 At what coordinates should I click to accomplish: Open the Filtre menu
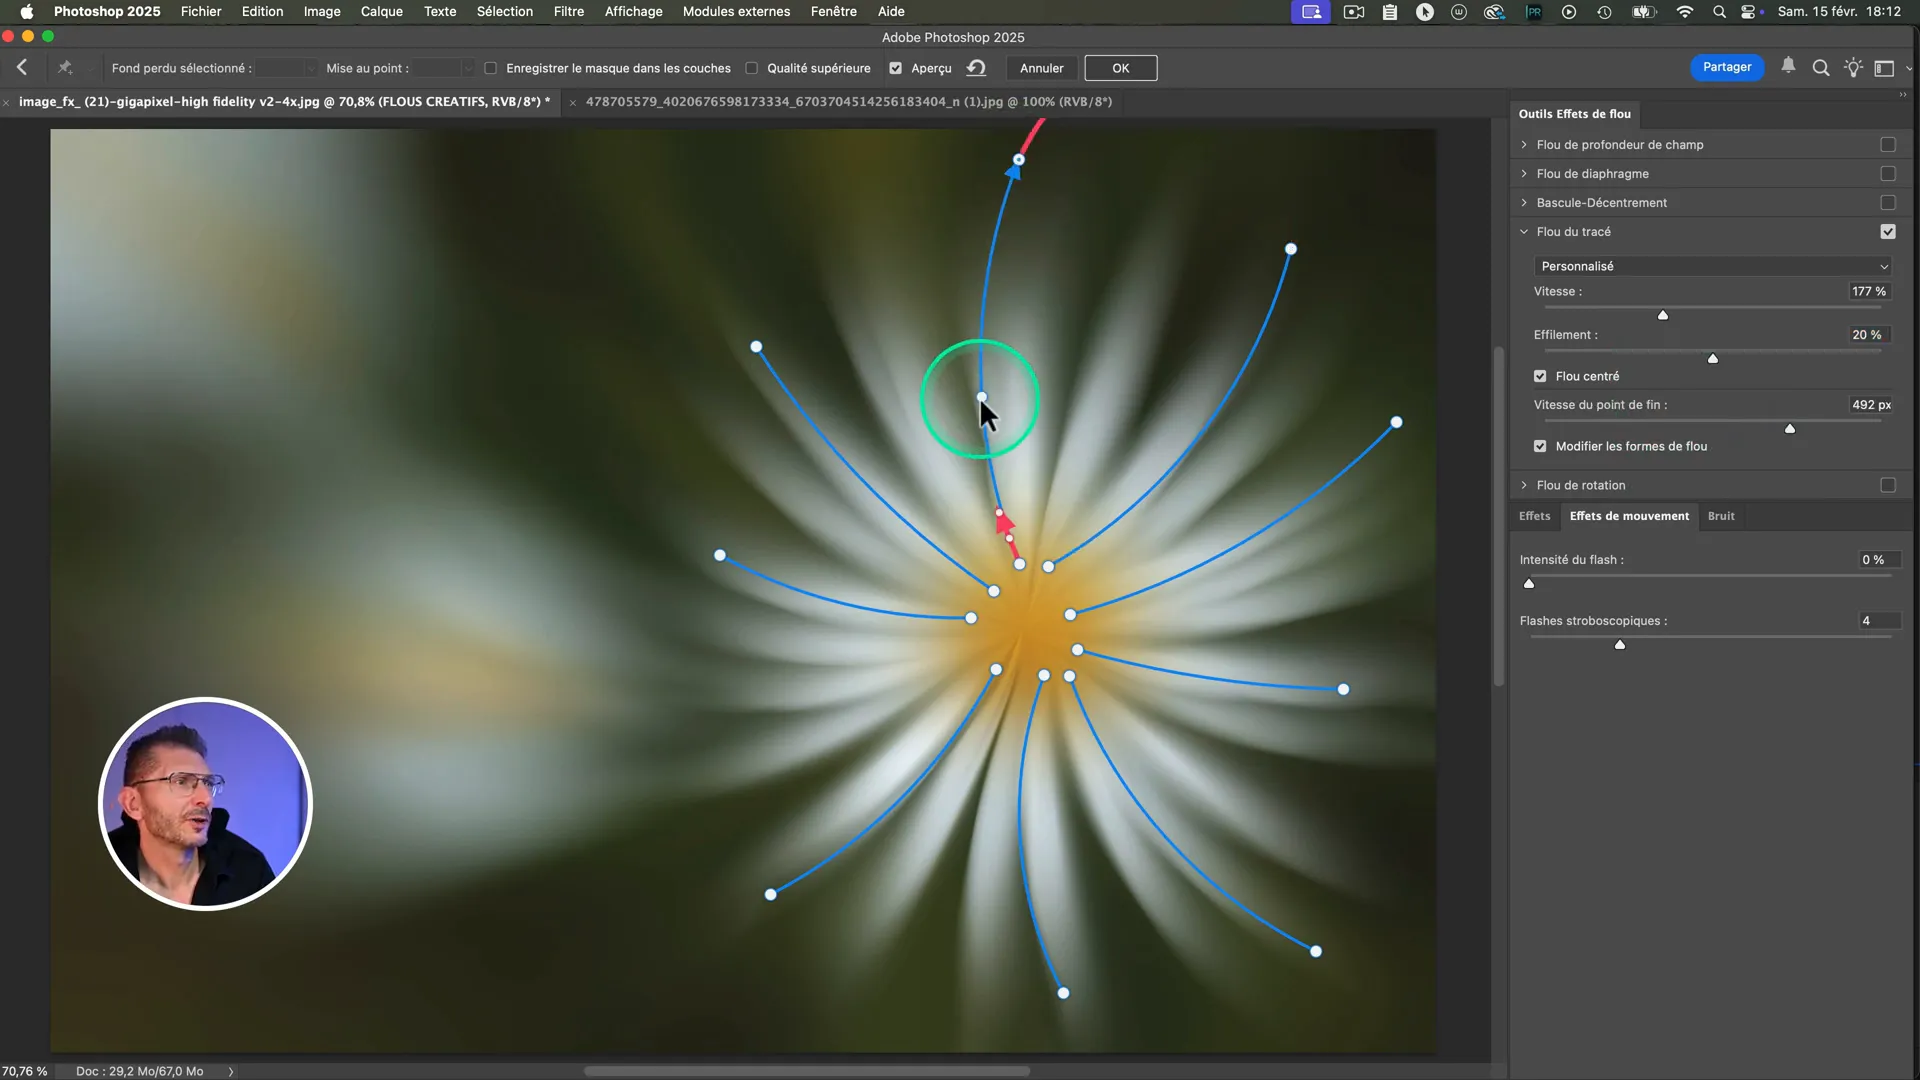tap(568, 12)
